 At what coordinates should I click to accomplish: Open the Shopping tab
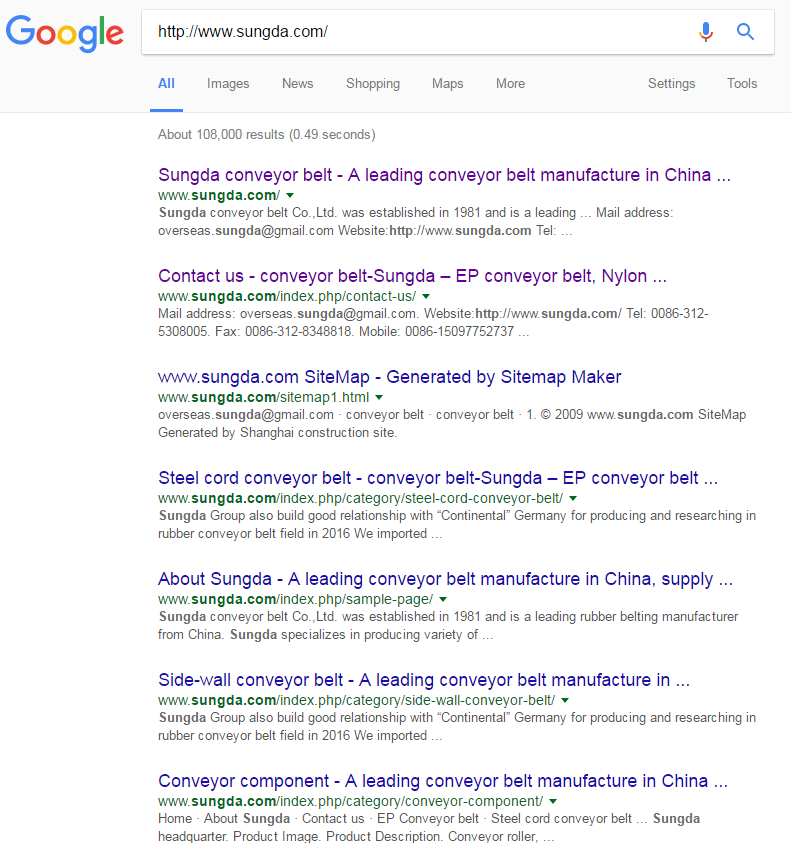click(373, 84)
